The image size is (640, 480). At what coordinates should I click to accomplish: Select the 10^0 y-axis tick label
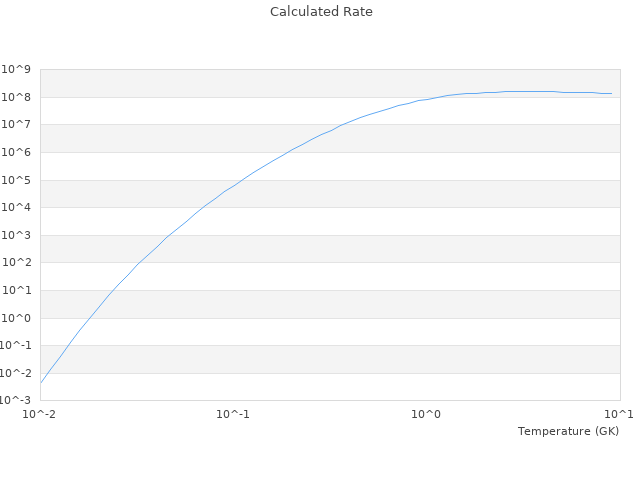pyautogui.click(x=17, y=318)
